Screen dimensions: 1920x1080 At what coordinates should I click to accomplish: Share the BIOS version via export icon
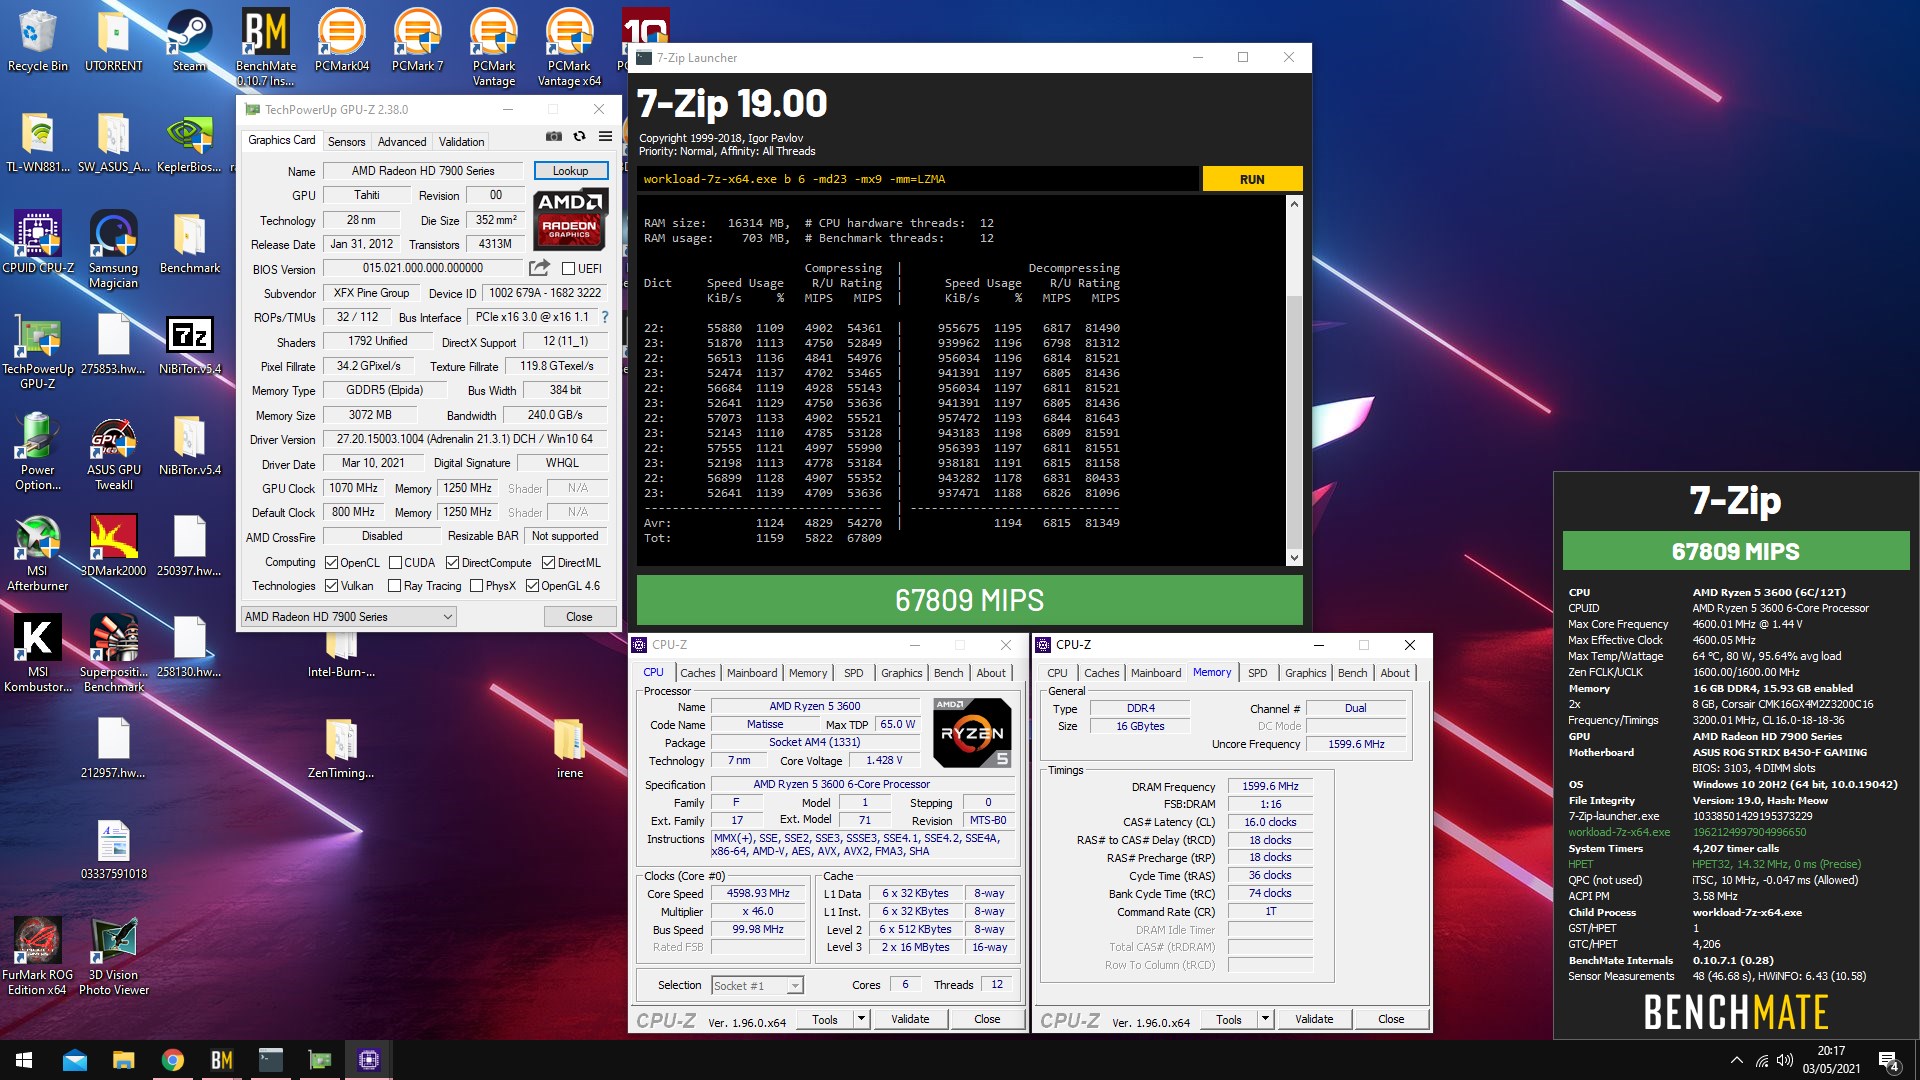539,268
